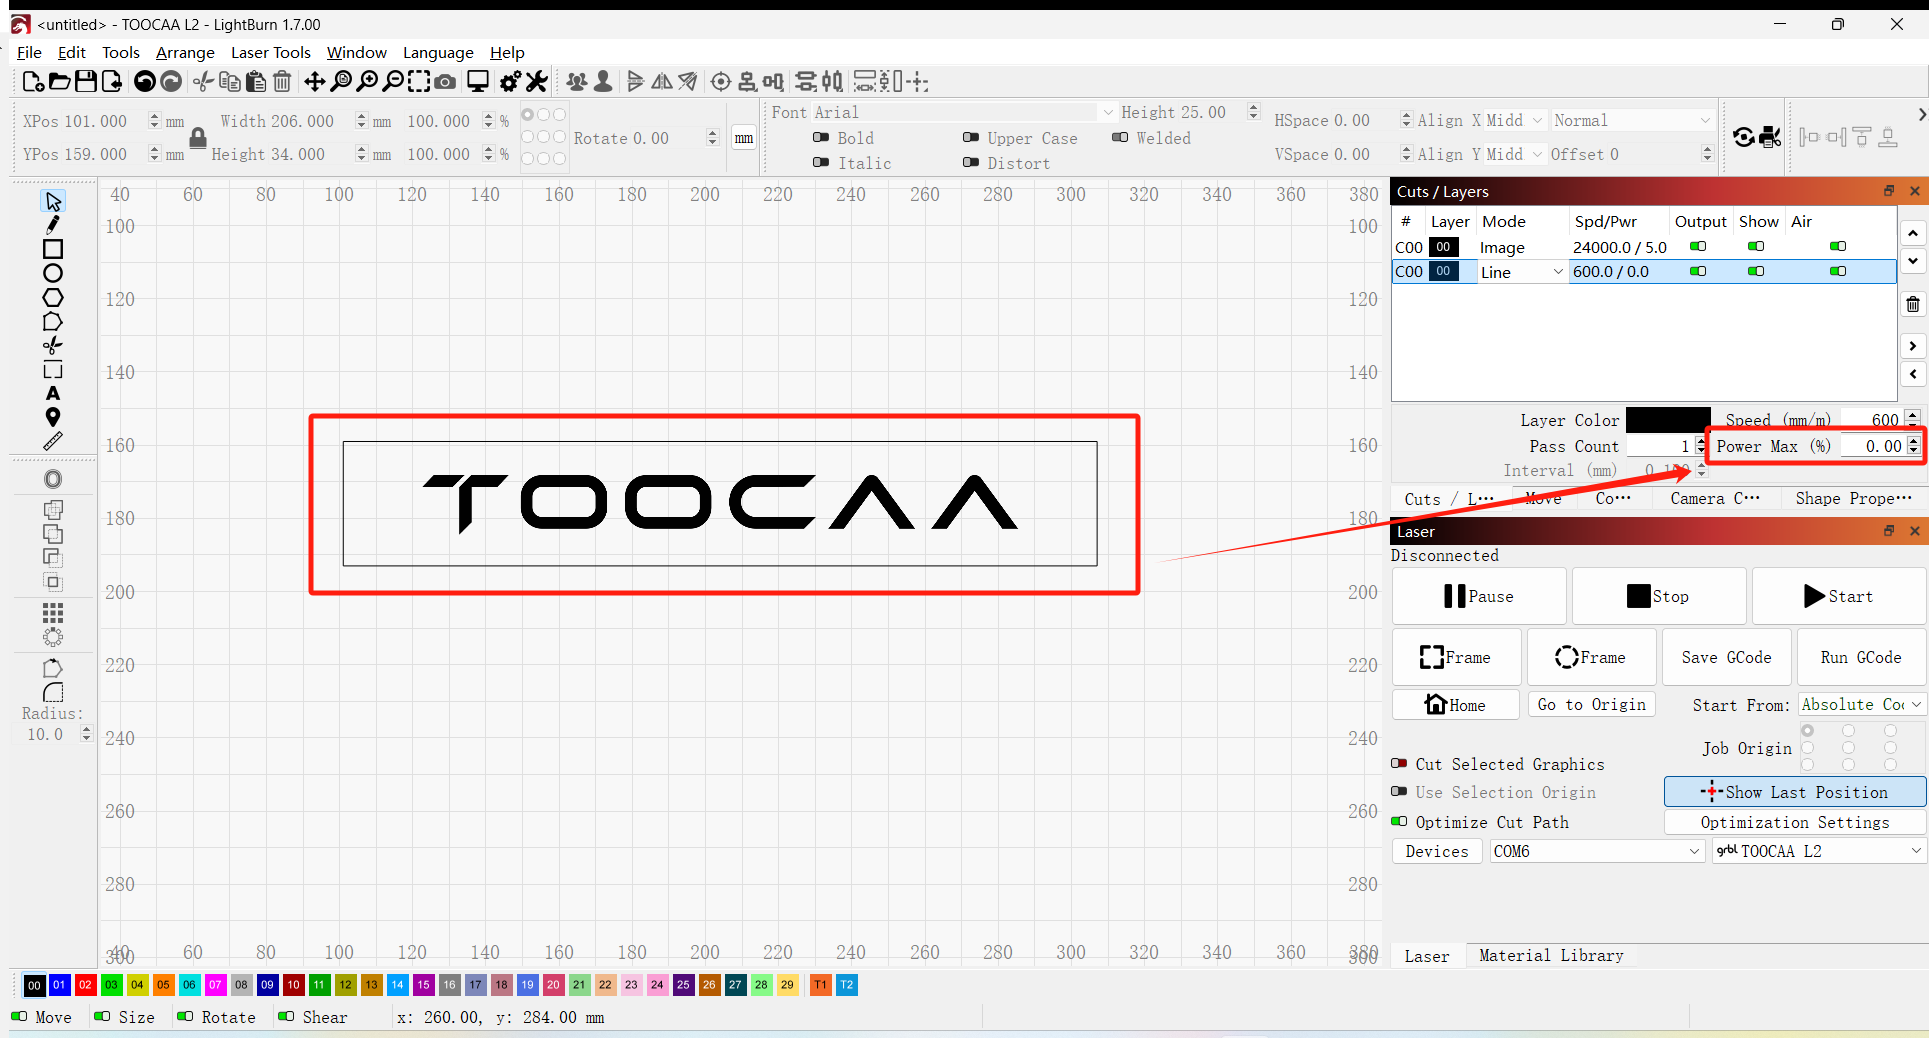1929x1038 pixels.
Task: Select the Position Laser marker tool
Action: tap(53, 417)
